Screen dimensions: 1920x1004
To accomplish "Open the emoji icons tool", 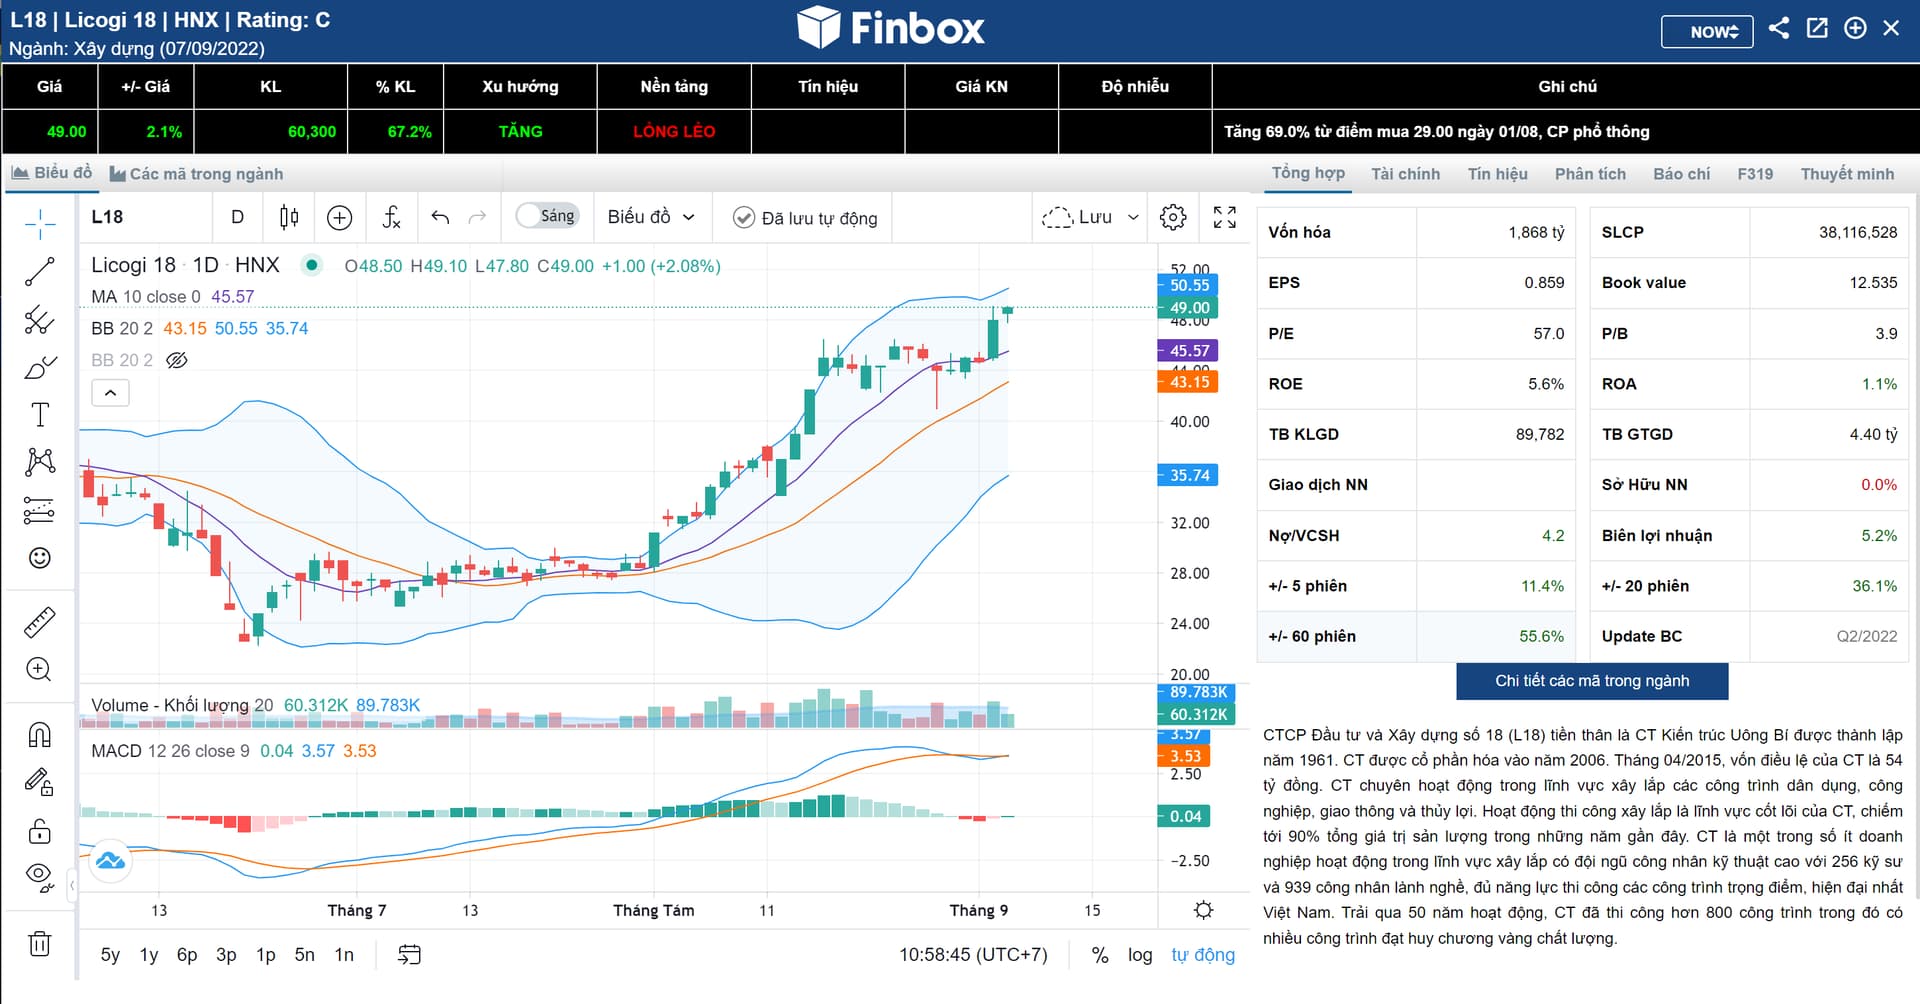I will (40, 558).
